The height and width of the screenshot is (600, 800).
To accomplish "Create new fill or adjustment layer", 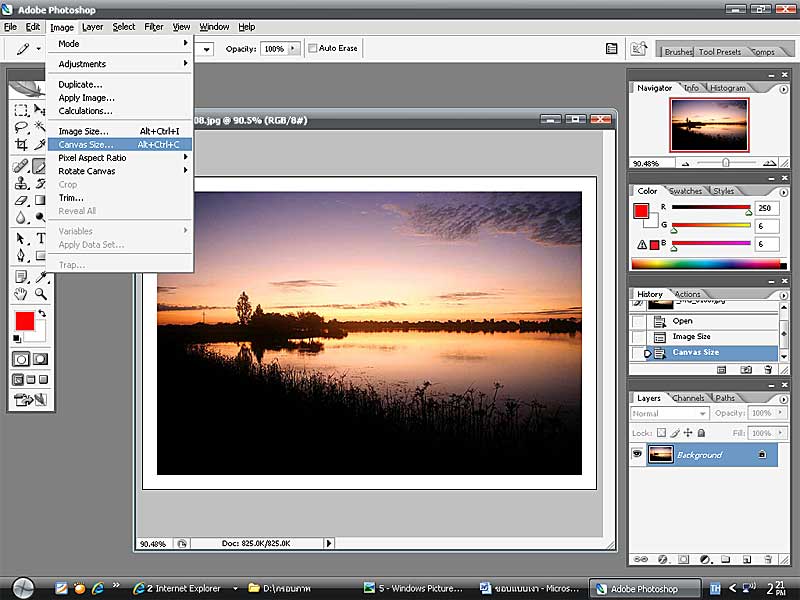I will pos(705,560).
